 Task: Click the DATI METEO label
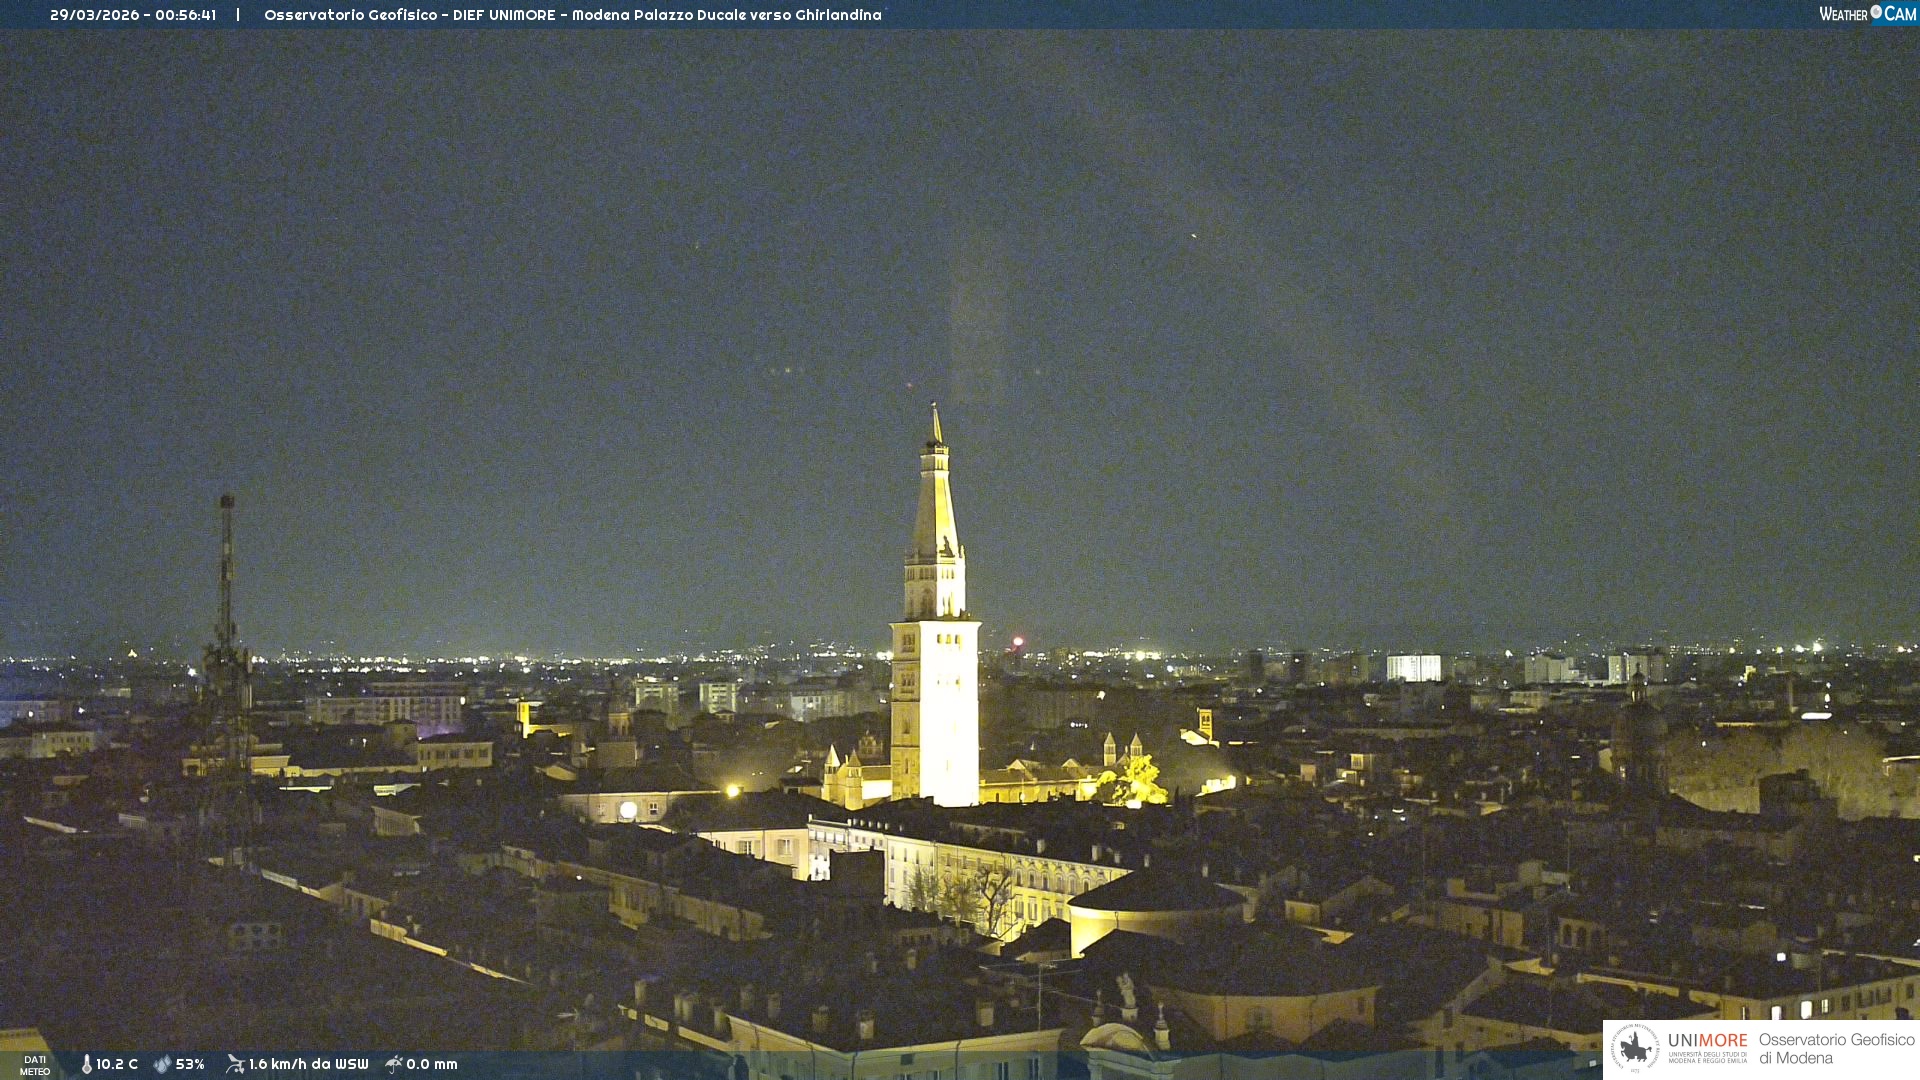pos(35,1065)
